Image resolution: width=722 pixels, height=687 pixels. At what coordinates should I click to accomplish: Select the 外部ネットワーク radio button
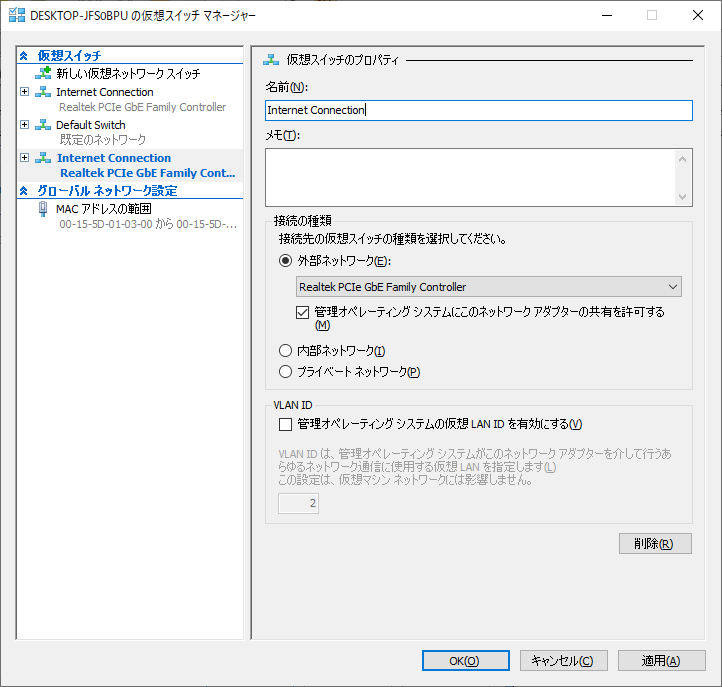point(285,261)
